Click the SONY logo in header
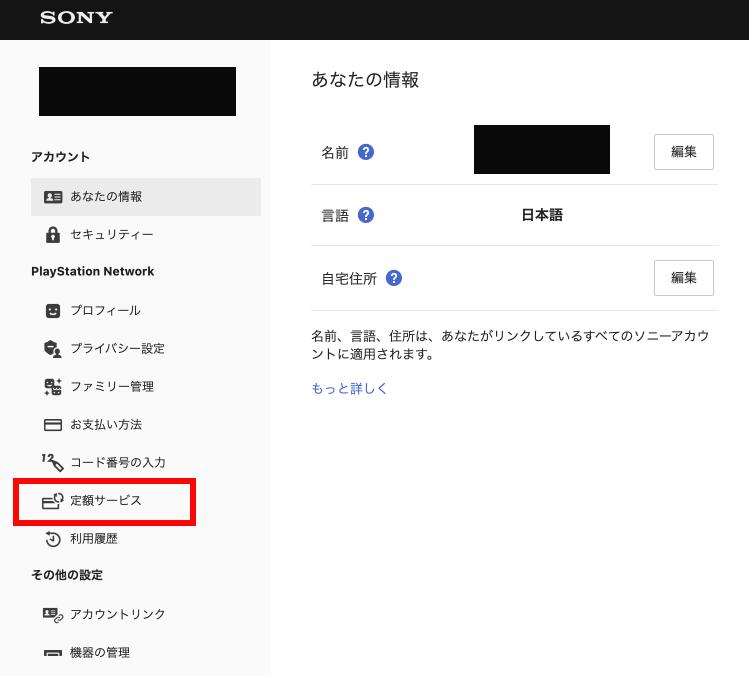Image resolution: width=749 pixels, height=676 pixels. (x=76, y=18)
